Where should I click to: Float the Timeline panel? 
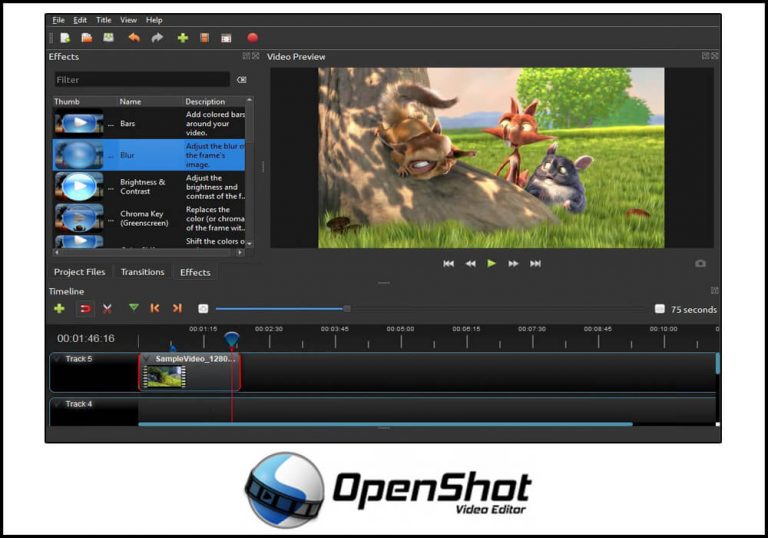pyautogui.click(x=715, y=291)
